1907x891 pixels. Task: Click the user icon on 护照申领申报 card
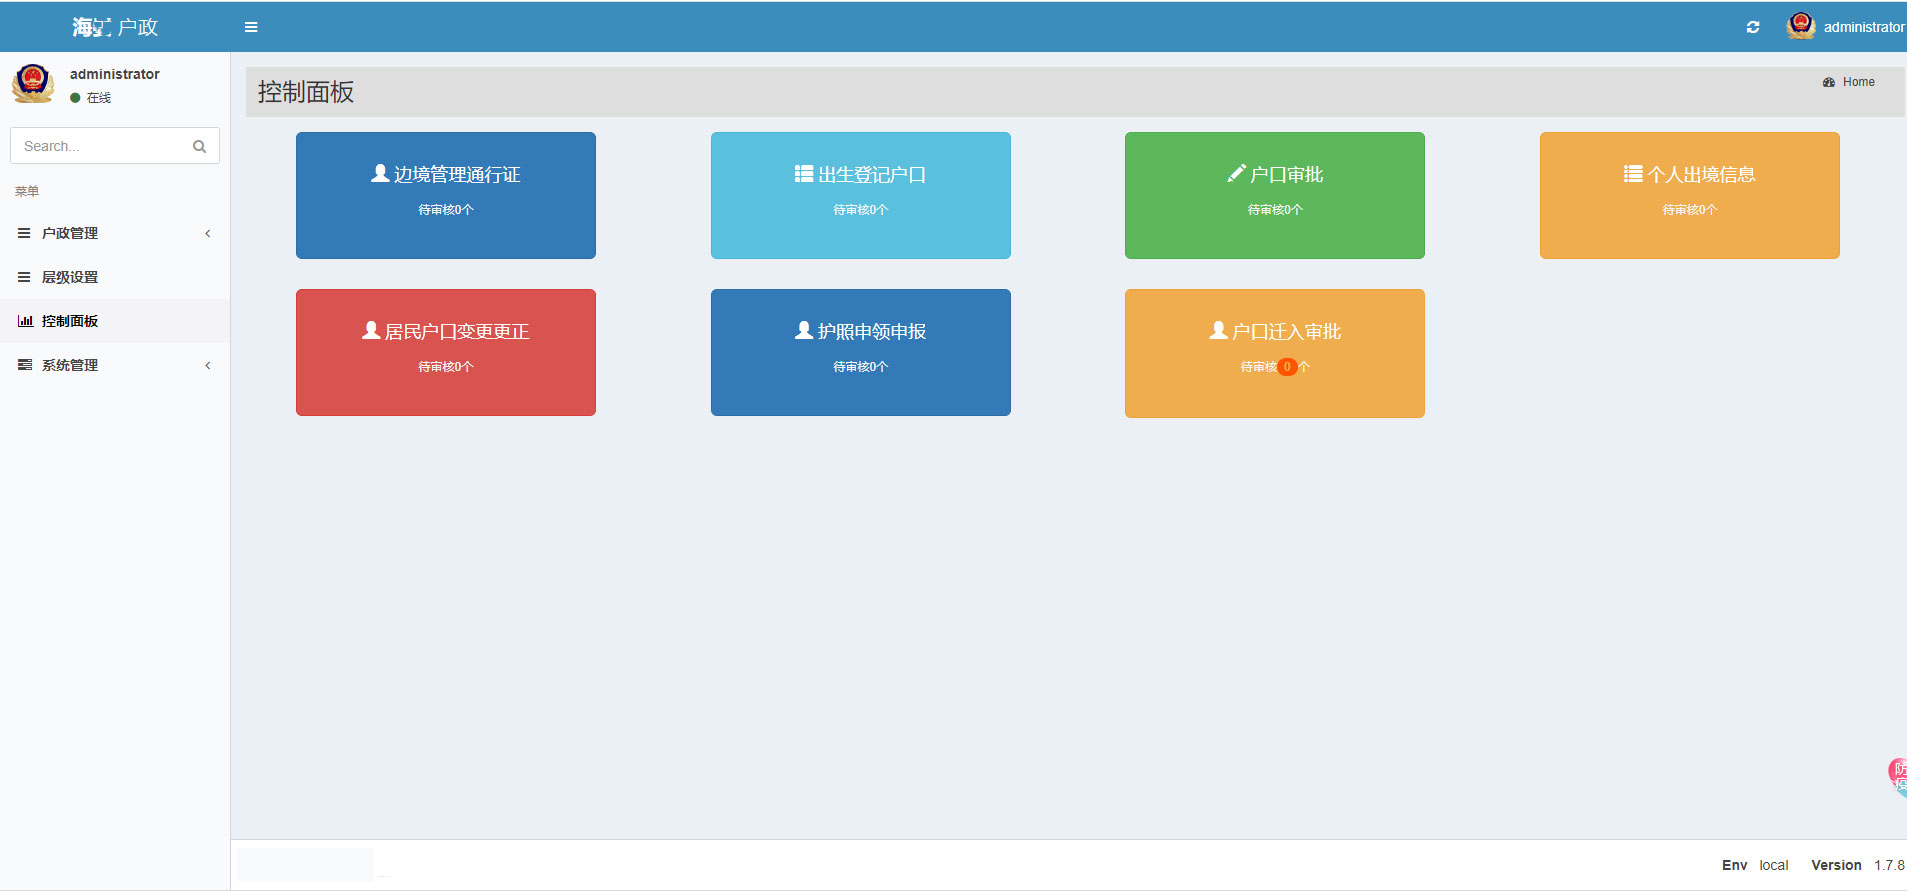(804, 330)
